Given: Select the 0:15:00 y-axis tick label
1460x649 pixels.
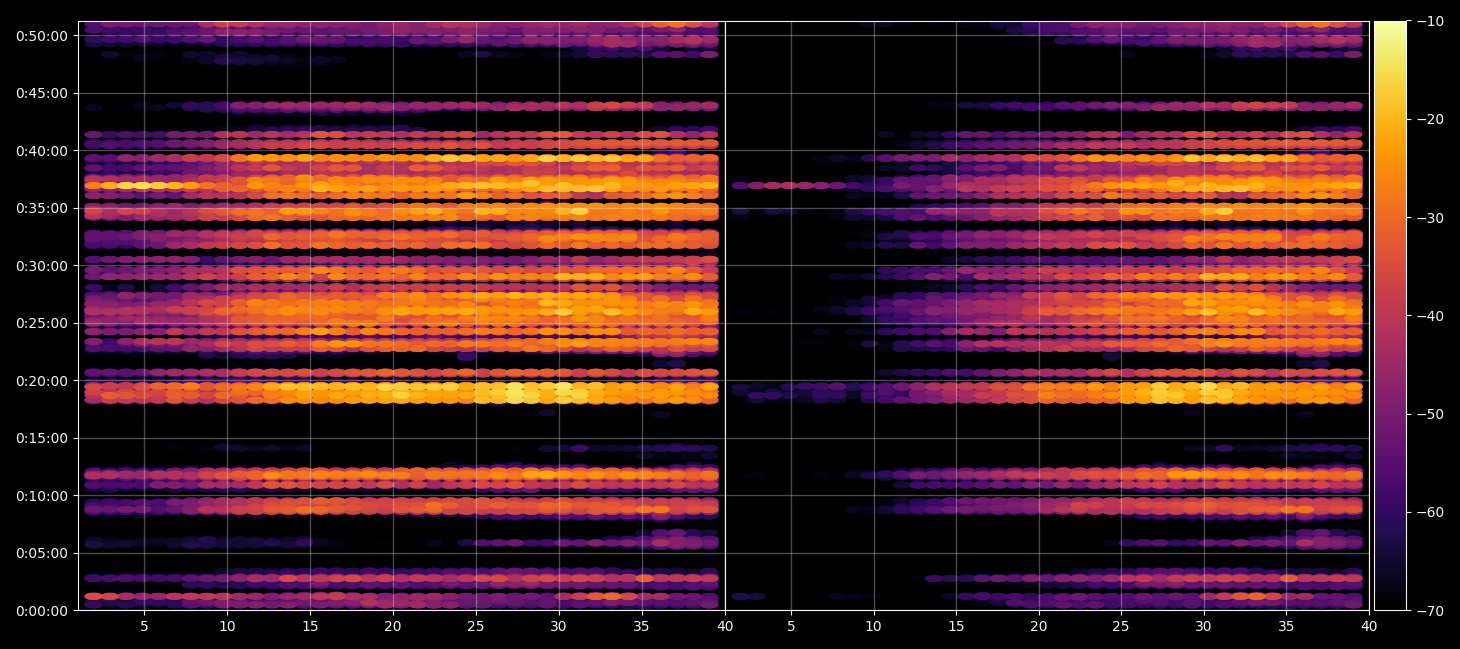Looking at the screenshot, I should tap(42, 438).
